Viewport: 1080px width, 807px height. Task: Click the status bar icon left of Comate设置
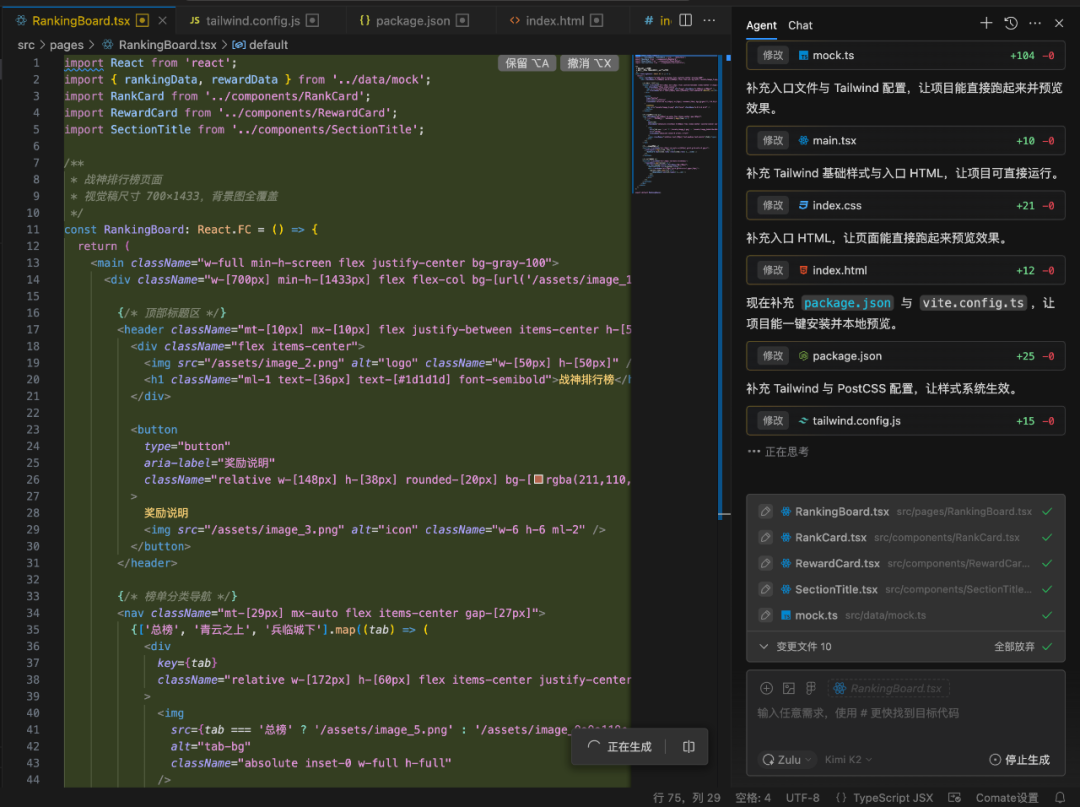click(954, 797)
